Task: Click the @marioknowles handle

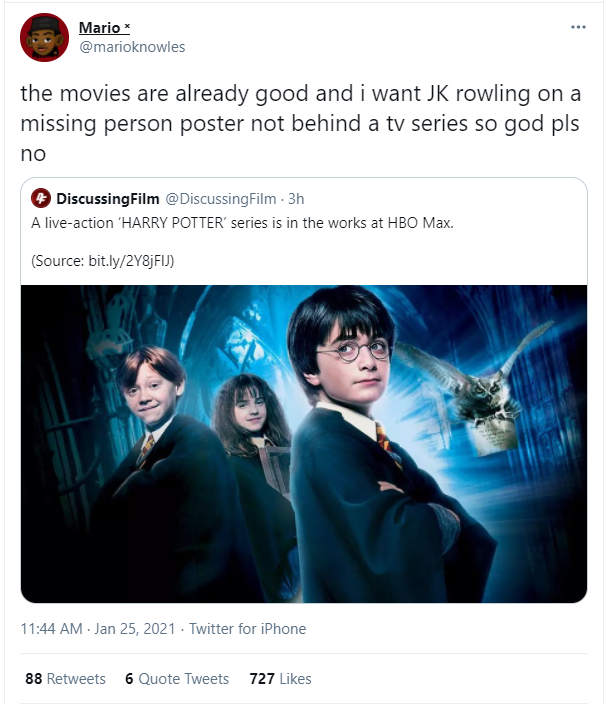Action: (x=131, y=47)
